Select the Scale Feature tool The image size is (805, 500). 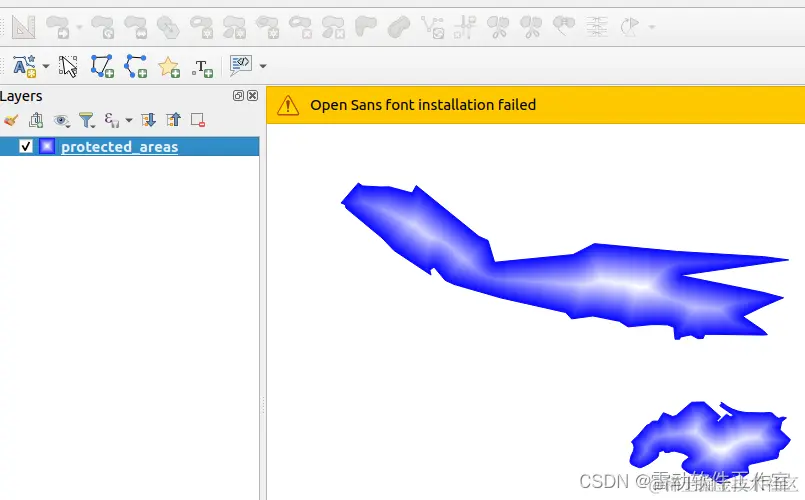(136, 27)
